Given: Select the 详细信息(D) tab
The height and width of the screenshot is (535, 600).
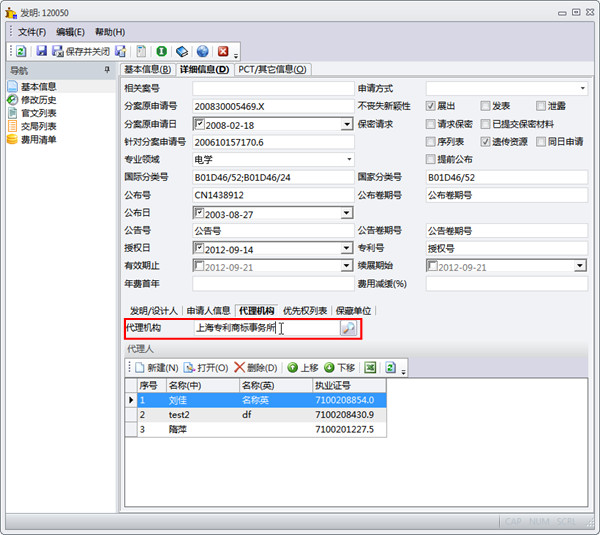Looking at the screenshot, I should 204,70.
